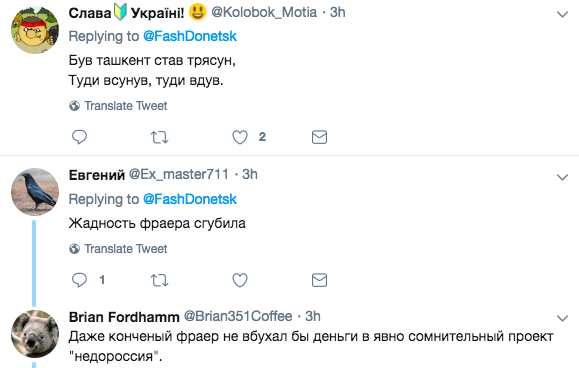Like the tweet with 2 likes

240,137
